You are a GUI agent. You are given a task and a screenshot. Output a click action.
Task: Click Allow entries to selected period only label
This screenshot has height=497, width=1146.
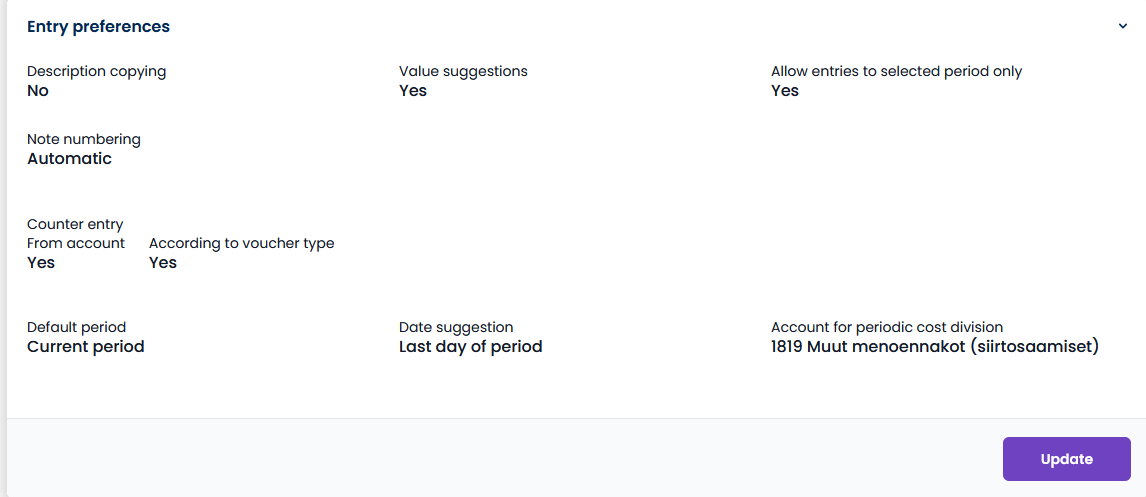[897, 71]
